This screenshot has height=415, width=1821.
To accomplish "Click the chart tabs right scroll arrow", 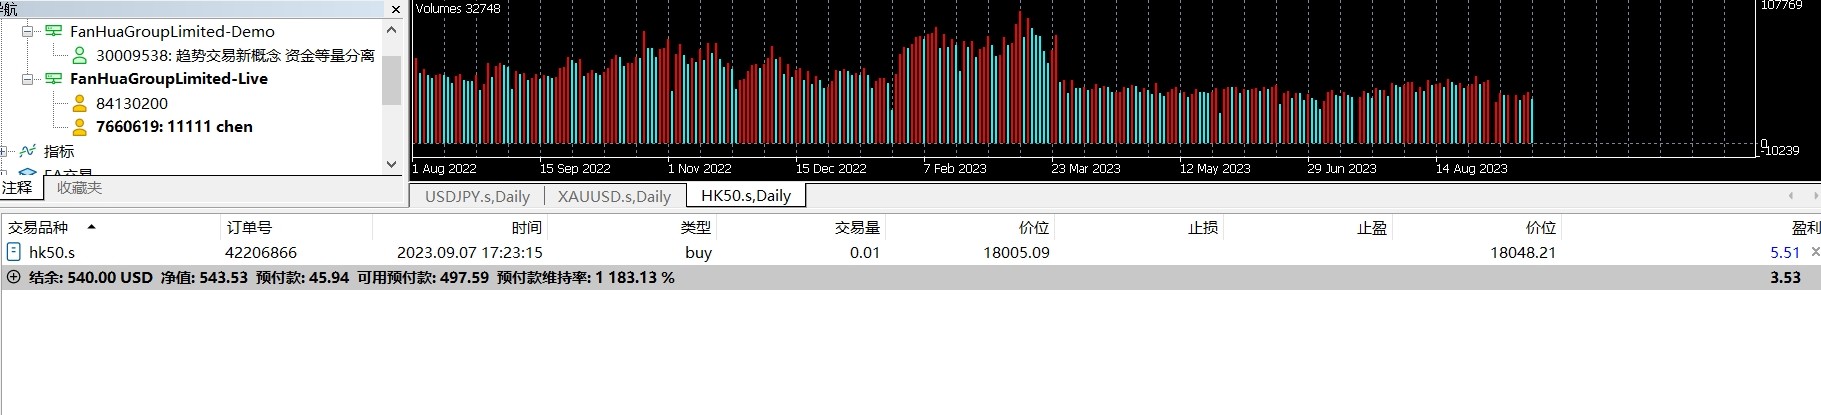I will [1815, 196].
